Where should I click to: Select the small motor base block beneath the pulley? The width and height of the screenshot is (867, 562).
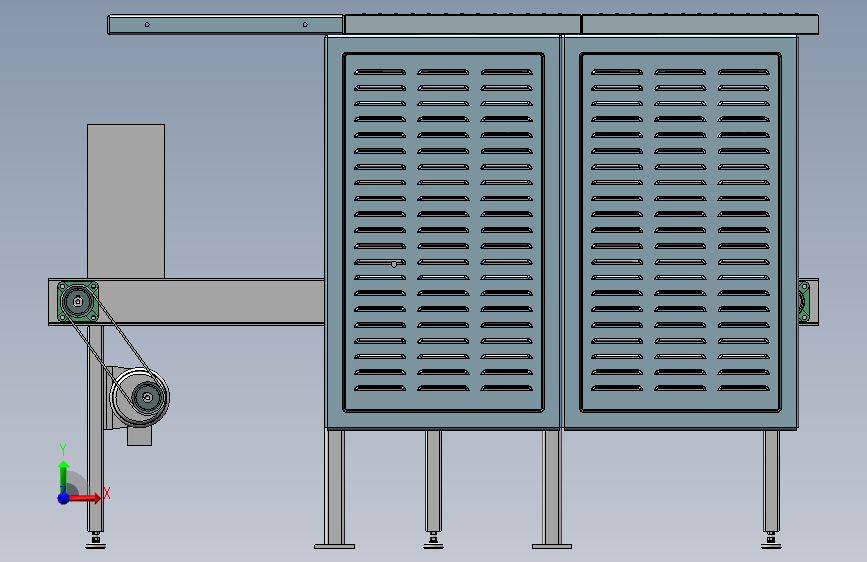tap(139, 435)
